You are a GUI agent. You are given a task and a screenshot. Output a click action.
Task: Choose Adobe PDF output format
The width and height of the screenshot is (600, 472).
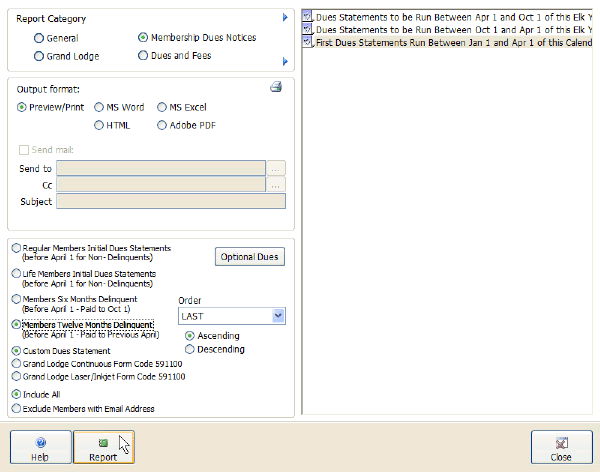(162, 125)
